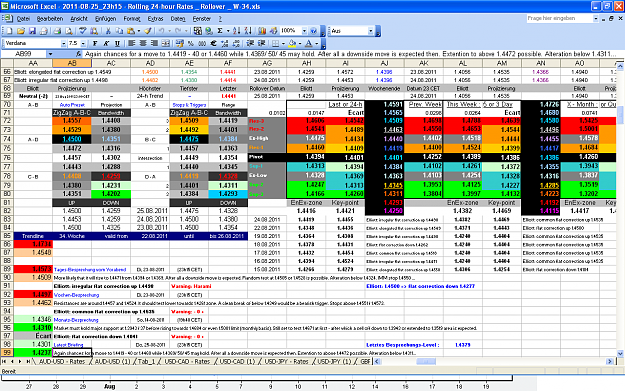Open the Verdana font name dropdown

tap(63, 43)
